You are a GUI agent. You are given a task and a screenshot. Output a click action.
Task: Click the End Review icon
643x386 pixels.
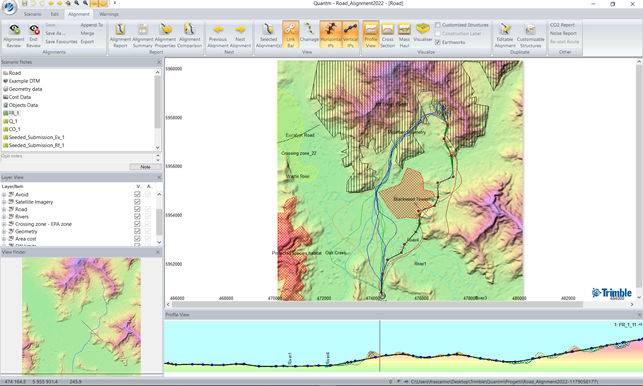(x=34, y=30)
